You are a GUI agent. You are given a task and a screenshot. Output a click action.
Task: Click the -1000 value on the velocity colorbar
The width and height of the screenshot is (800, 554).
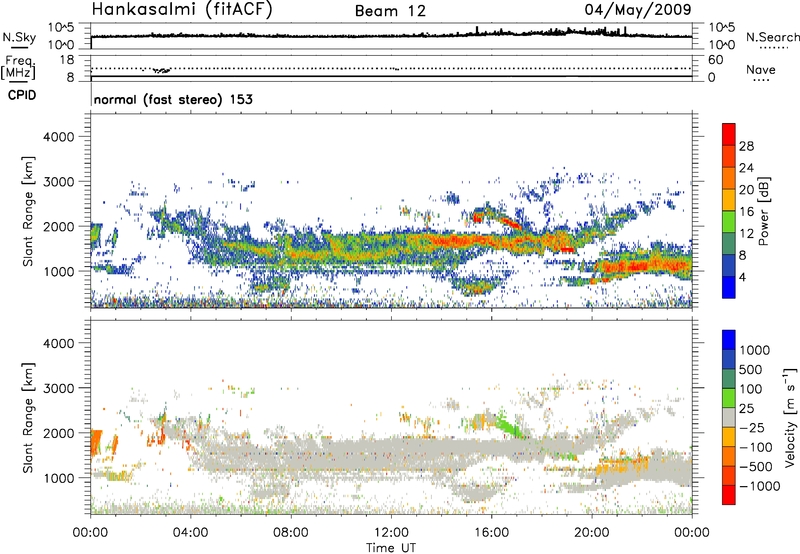click(760, 486)
